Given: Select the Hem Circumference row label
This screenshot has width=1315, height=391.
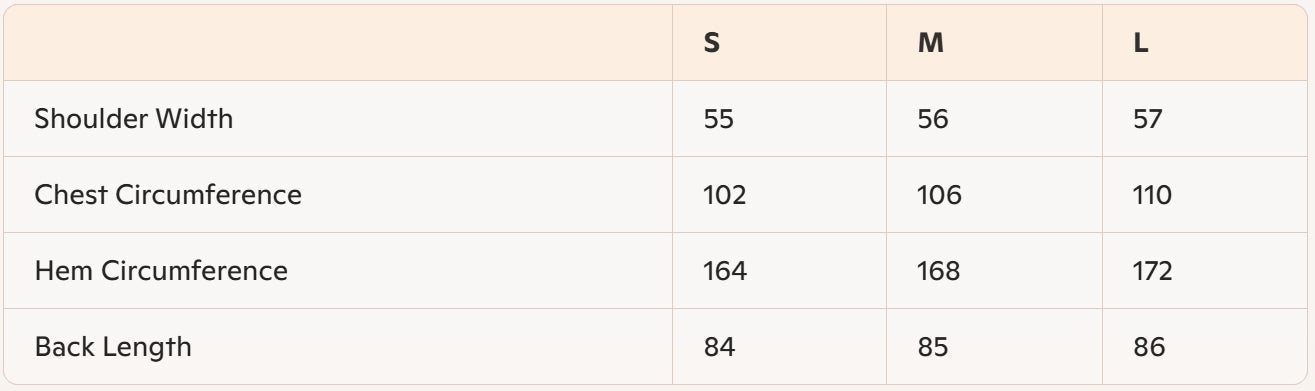Looking at the screenshot, I should click(x=161, y=271).
